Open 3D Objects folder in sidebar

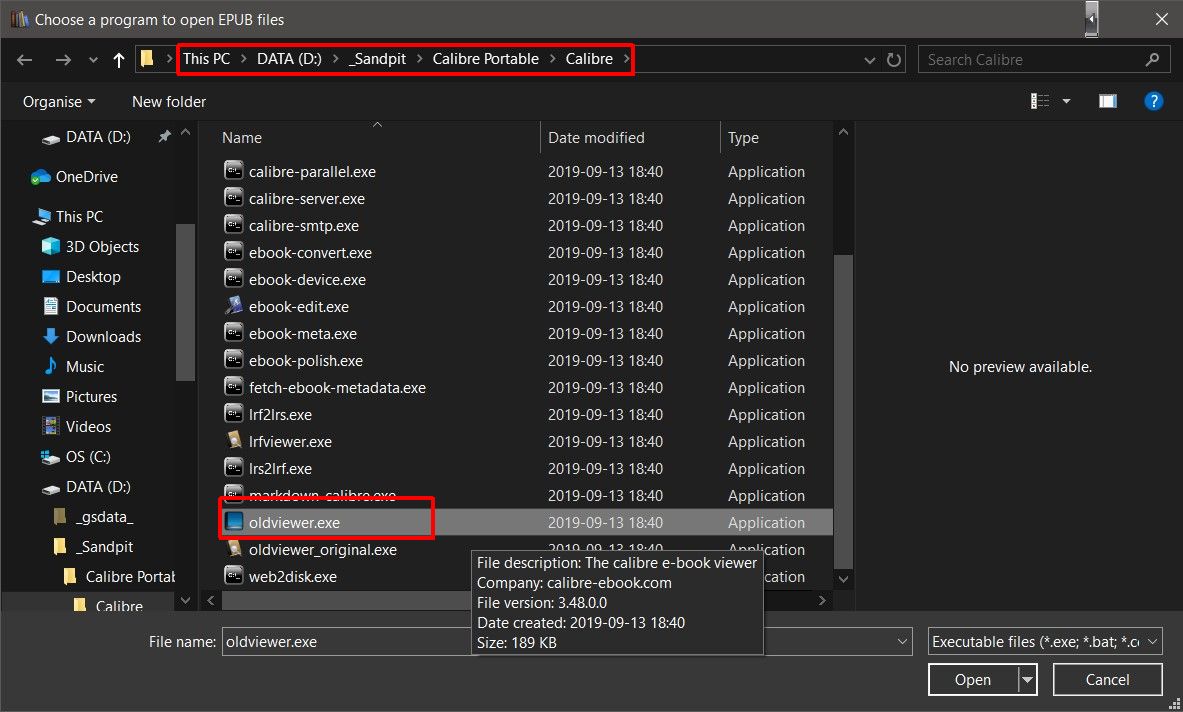pos(102,247)
